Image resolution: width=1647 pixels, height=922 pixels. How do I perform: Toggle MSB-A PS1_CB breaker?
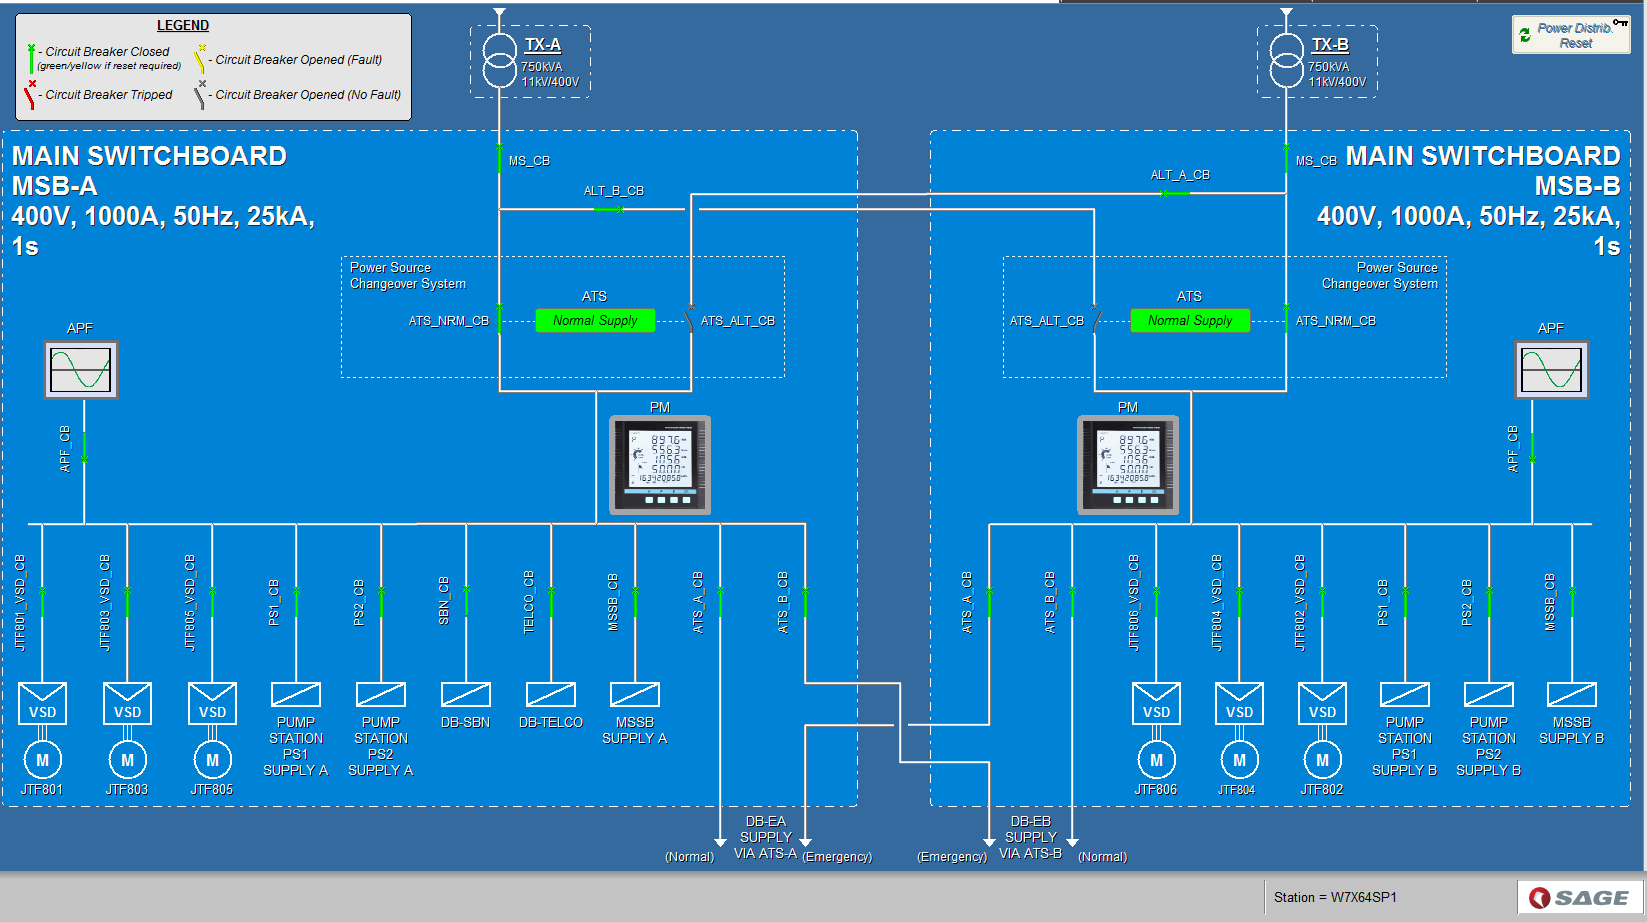point(296,602)
